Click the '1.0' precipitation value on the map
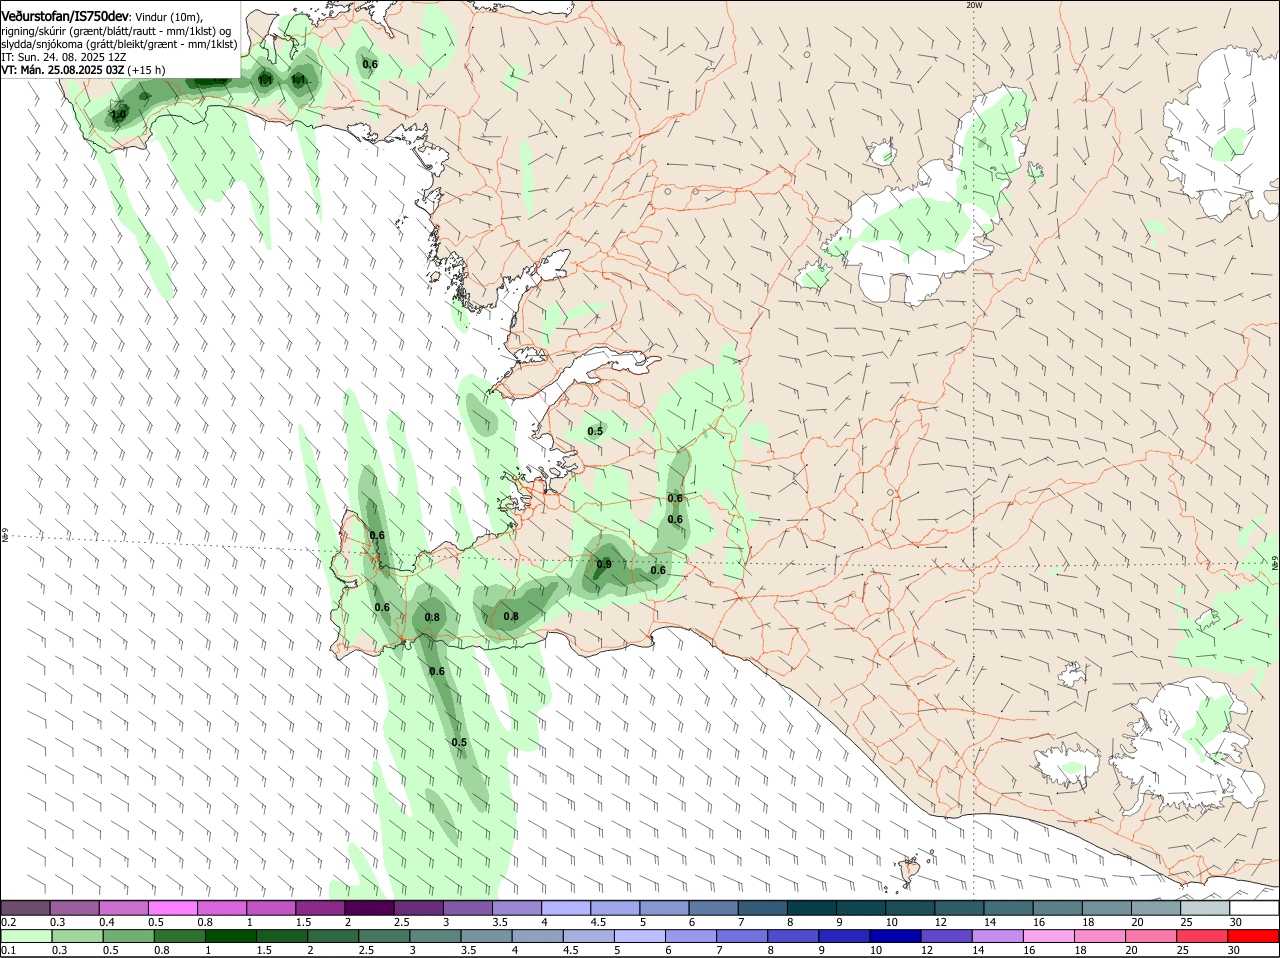Viewport: 1280px width, 958px height. 118,115
